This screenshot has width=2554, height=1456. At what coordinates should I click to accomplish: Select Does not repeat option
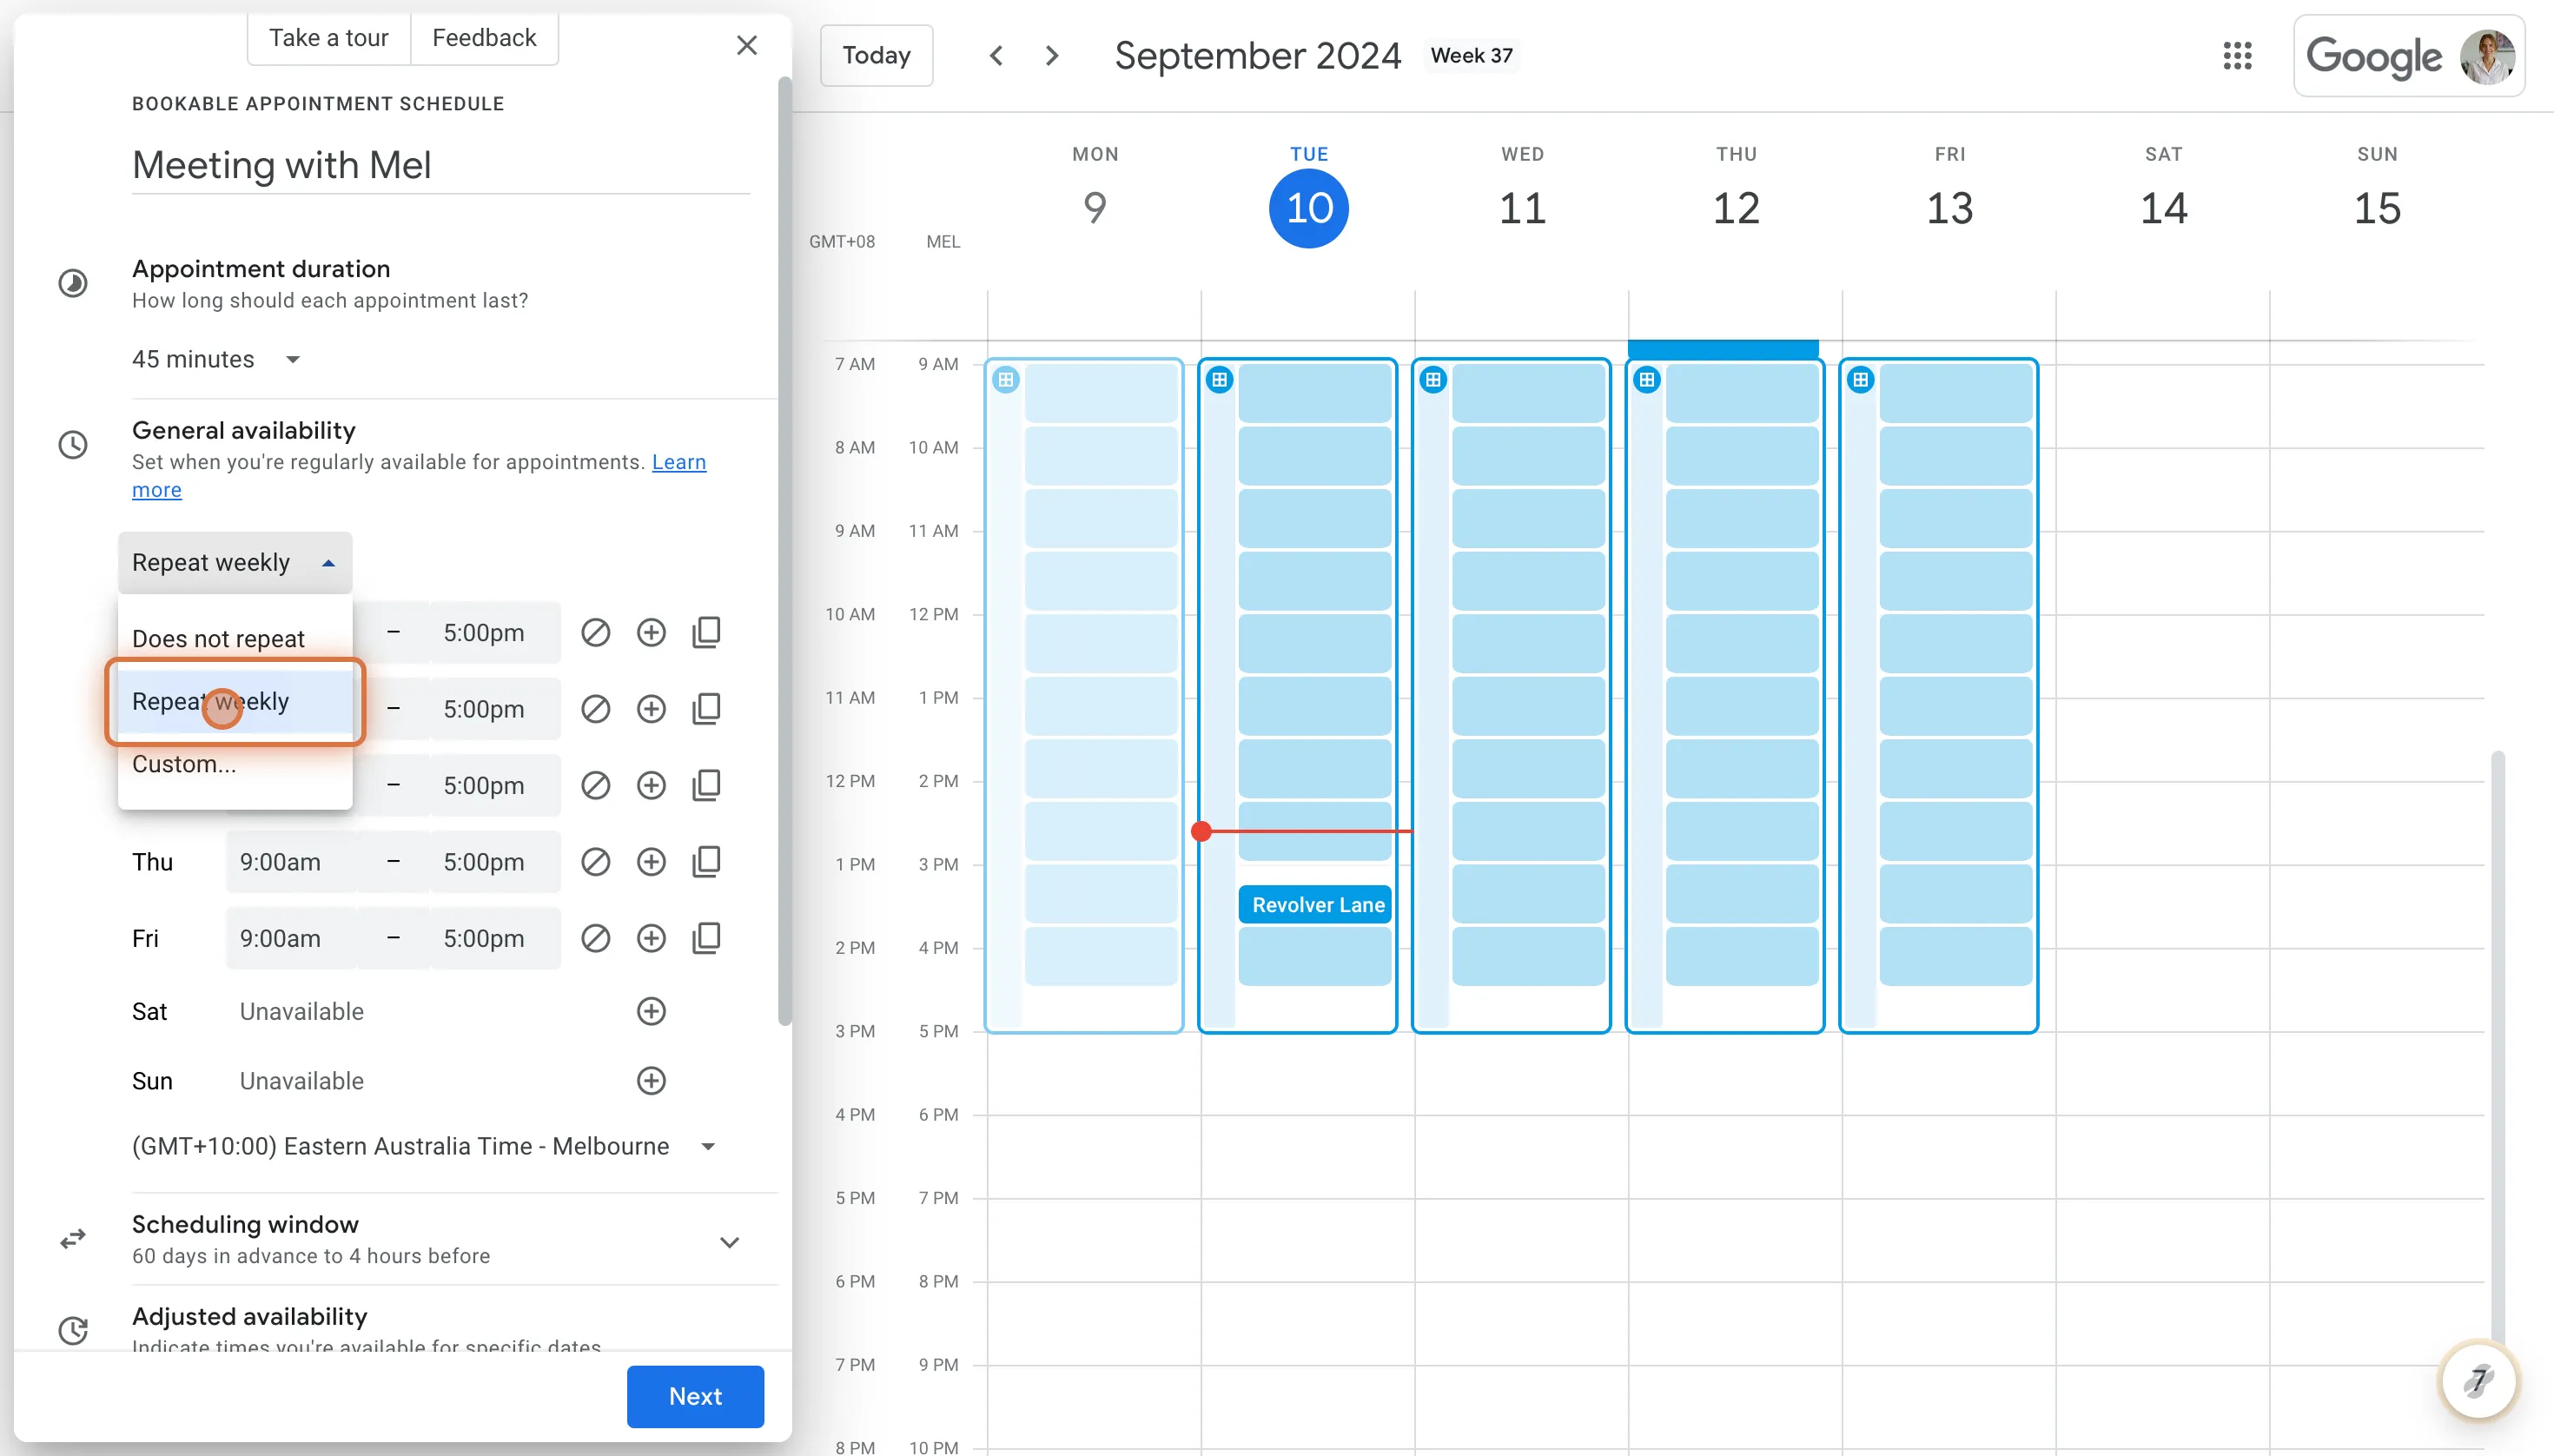(x=218, y=638)
